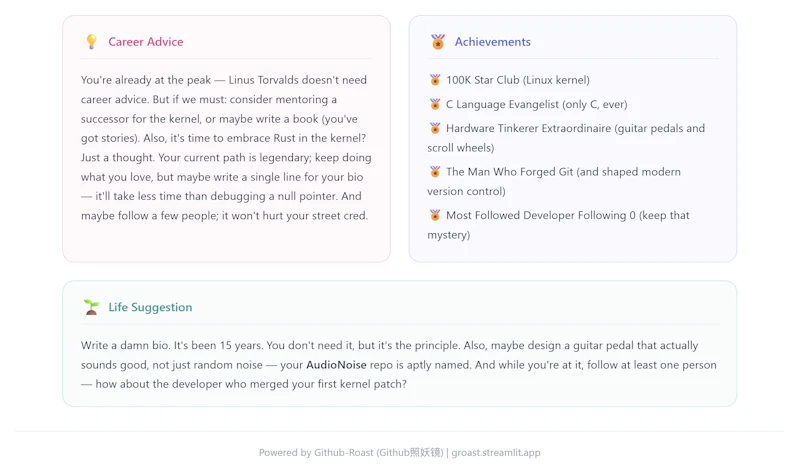The image size is (800, 474).
Task: Click 'Powered by Github-Roast' footer text
Action: click(x=316, y=453)
